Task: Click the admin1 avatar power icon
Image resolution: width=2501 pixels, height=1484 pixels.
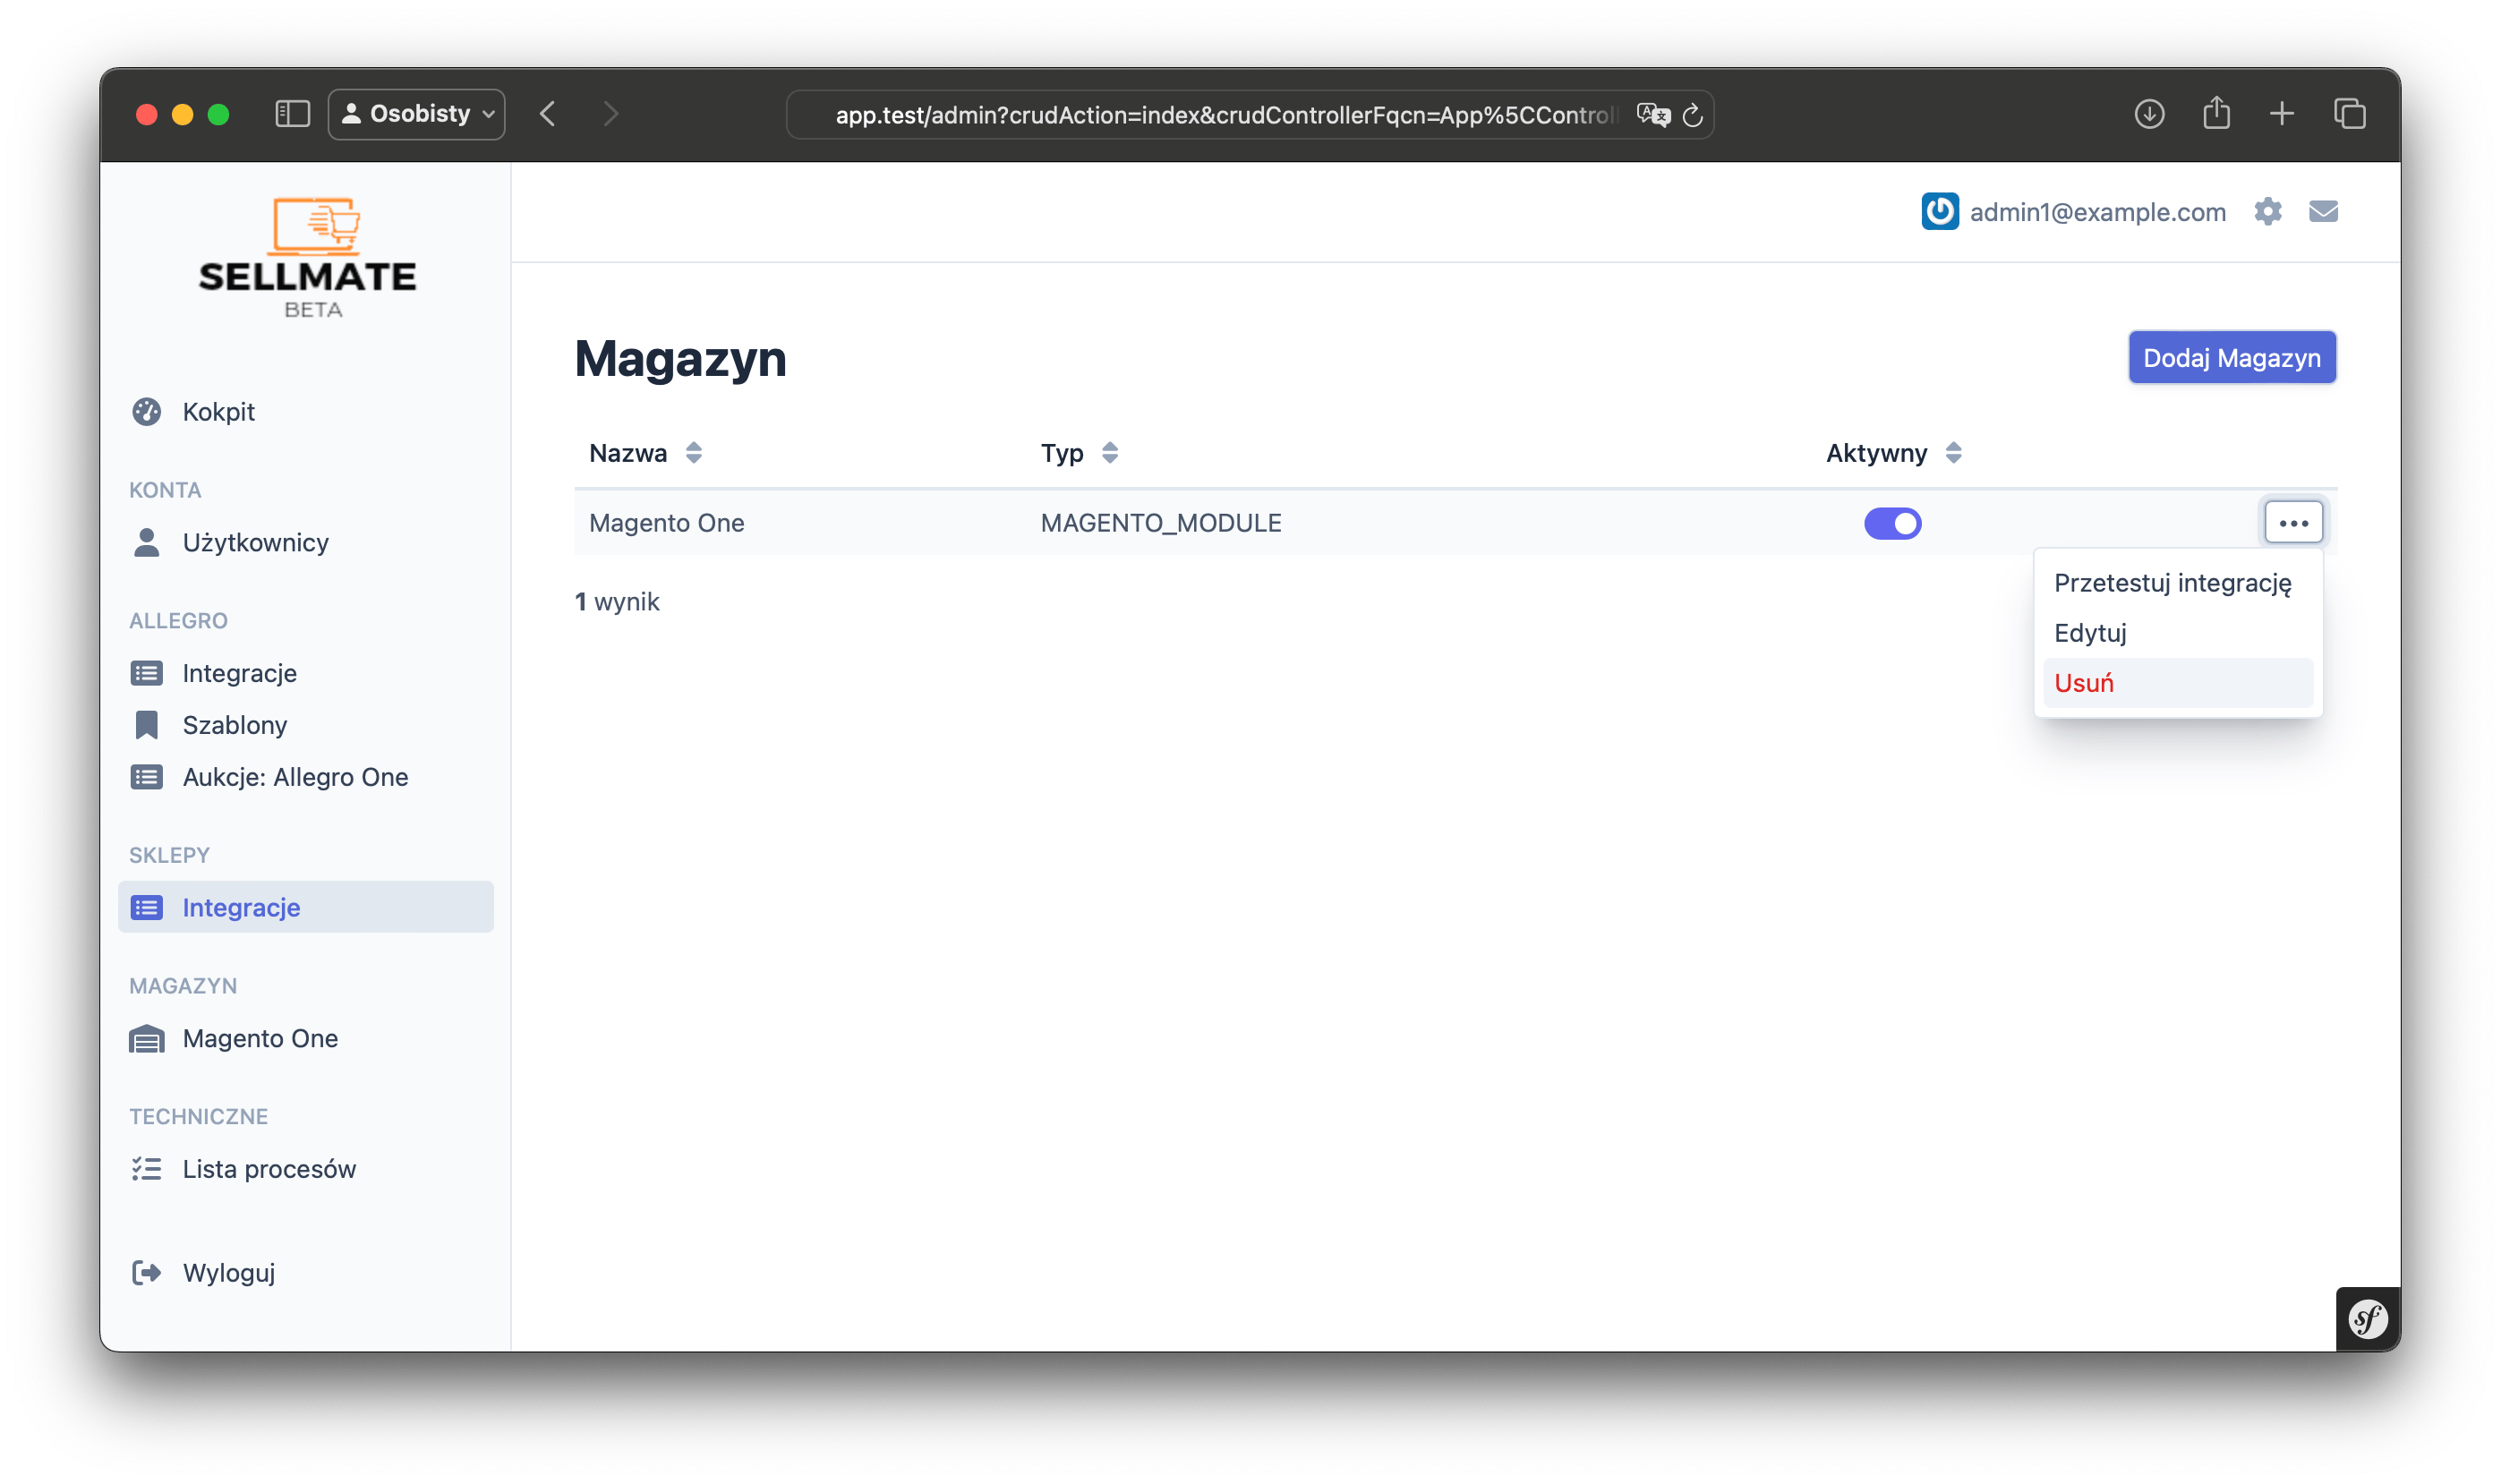Action: coord(1939,211)
